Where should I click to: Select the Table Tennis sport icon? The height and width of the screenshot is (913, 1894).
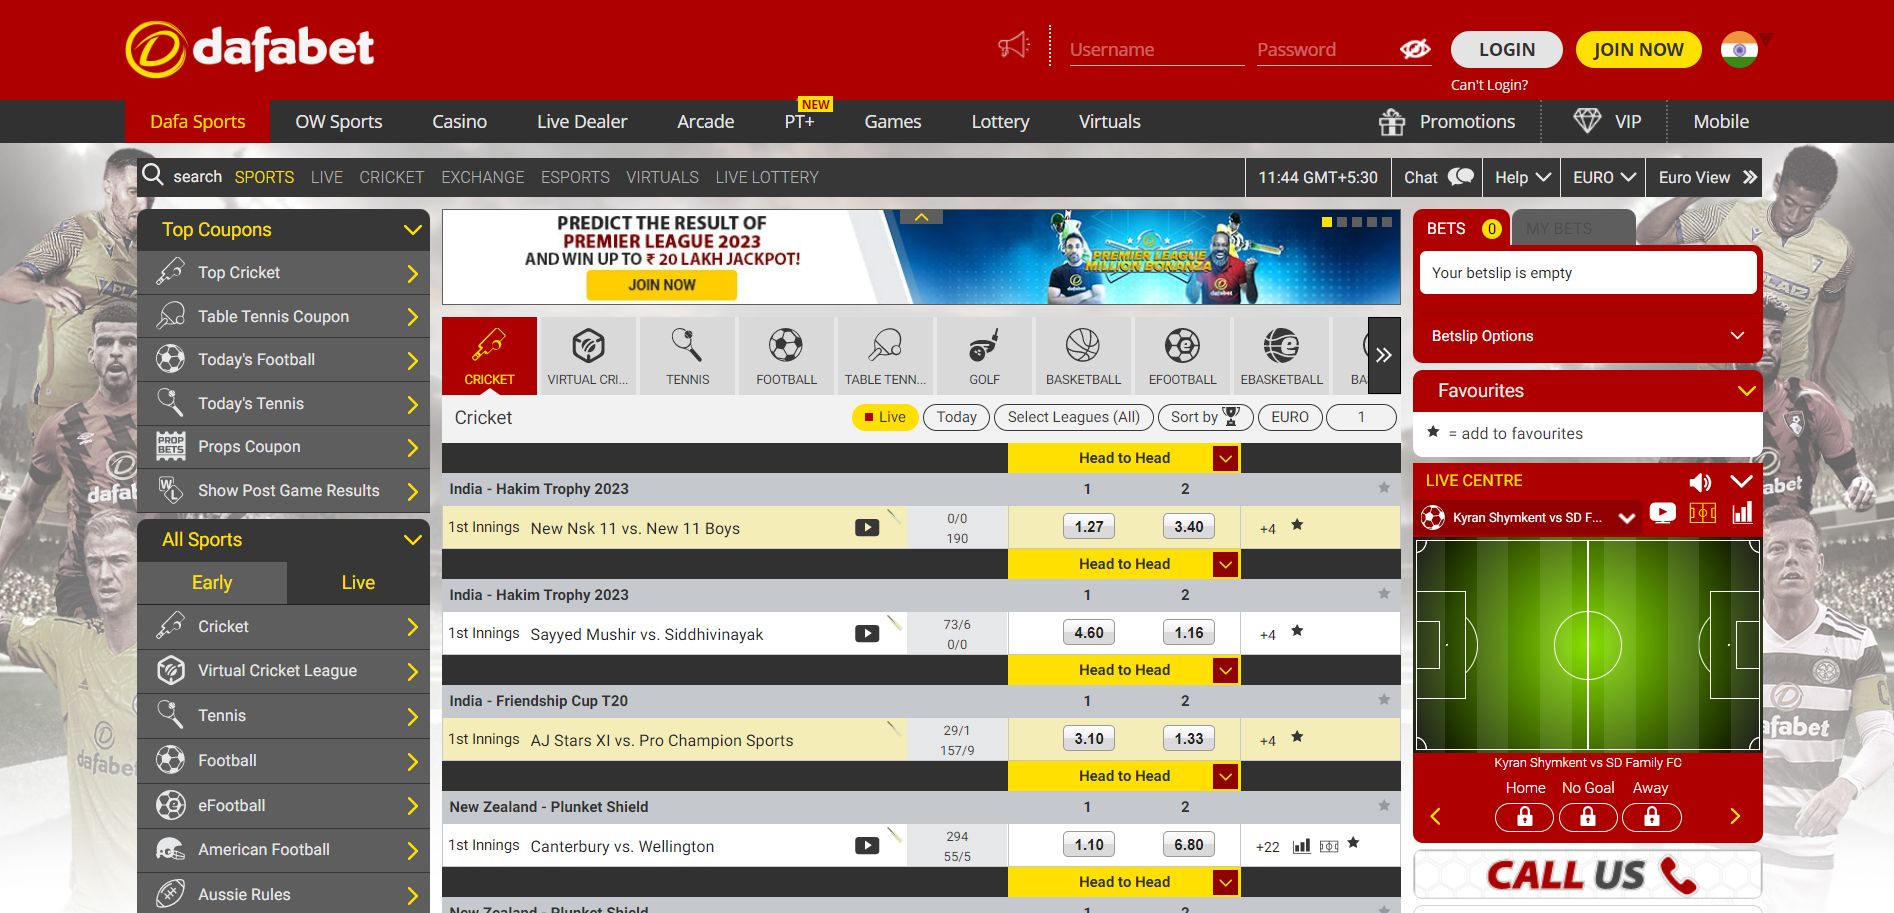[885, 356]
